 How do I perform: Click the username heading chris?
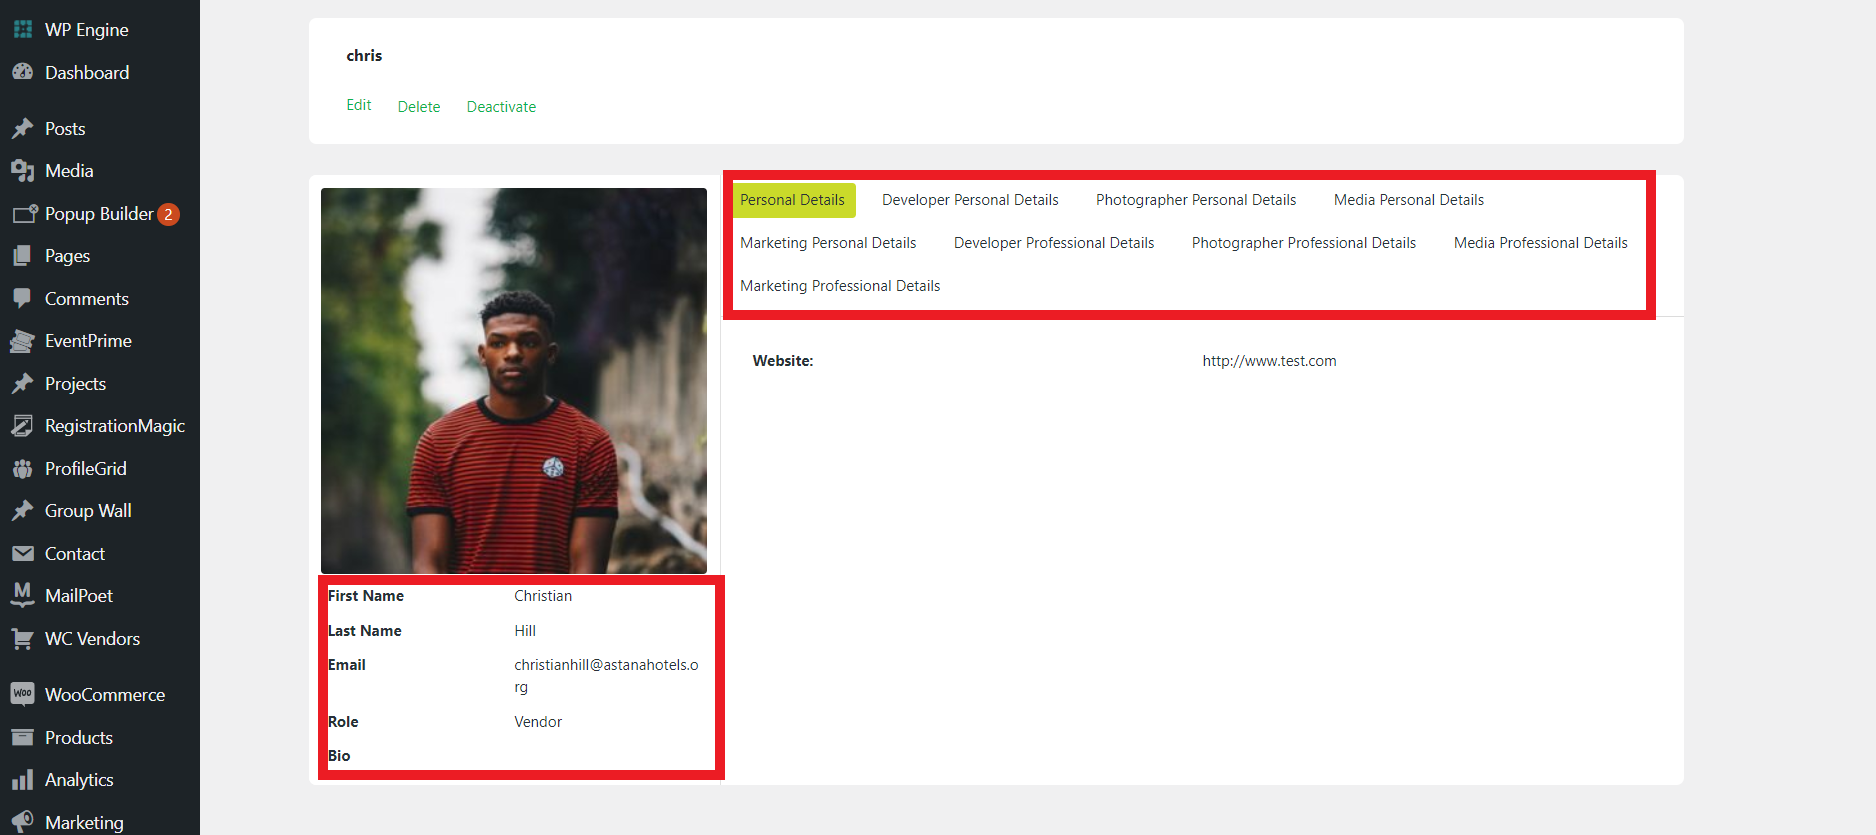click(364, 56)
